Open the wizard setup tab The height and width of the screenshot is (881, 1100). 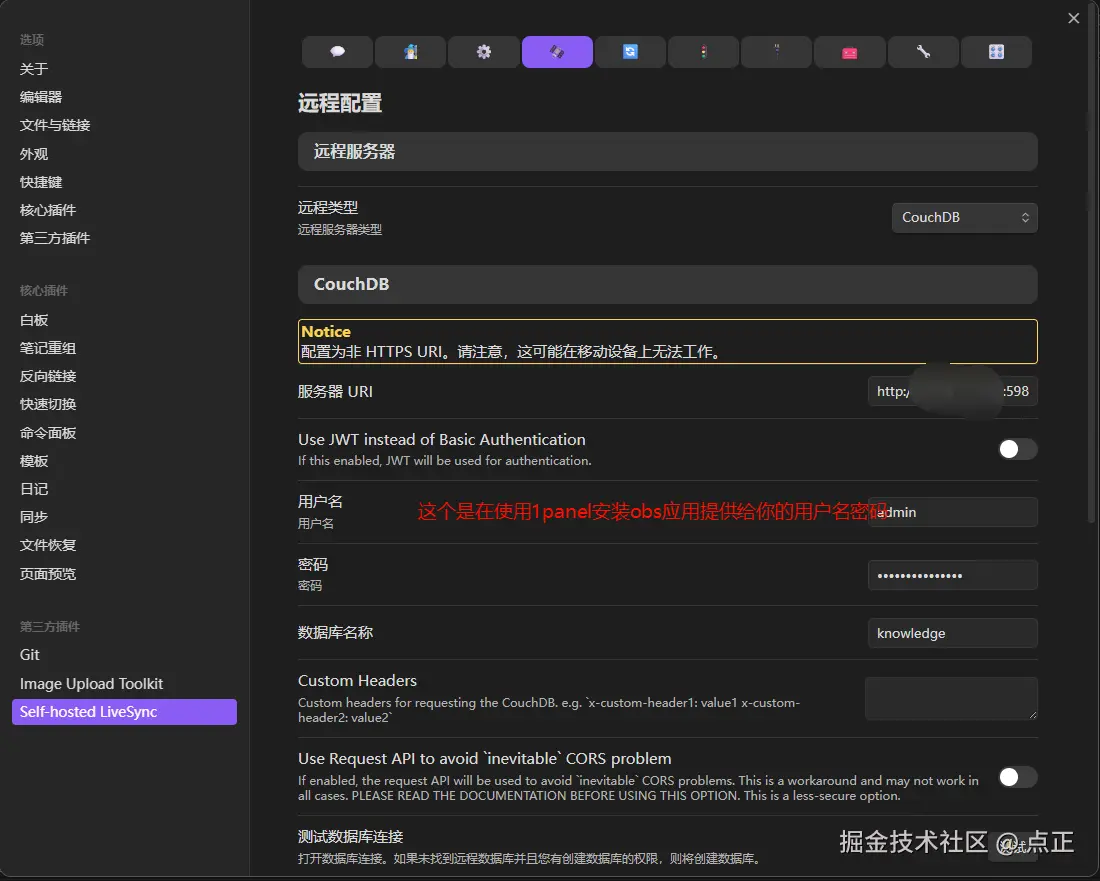[x=410, y=52]
